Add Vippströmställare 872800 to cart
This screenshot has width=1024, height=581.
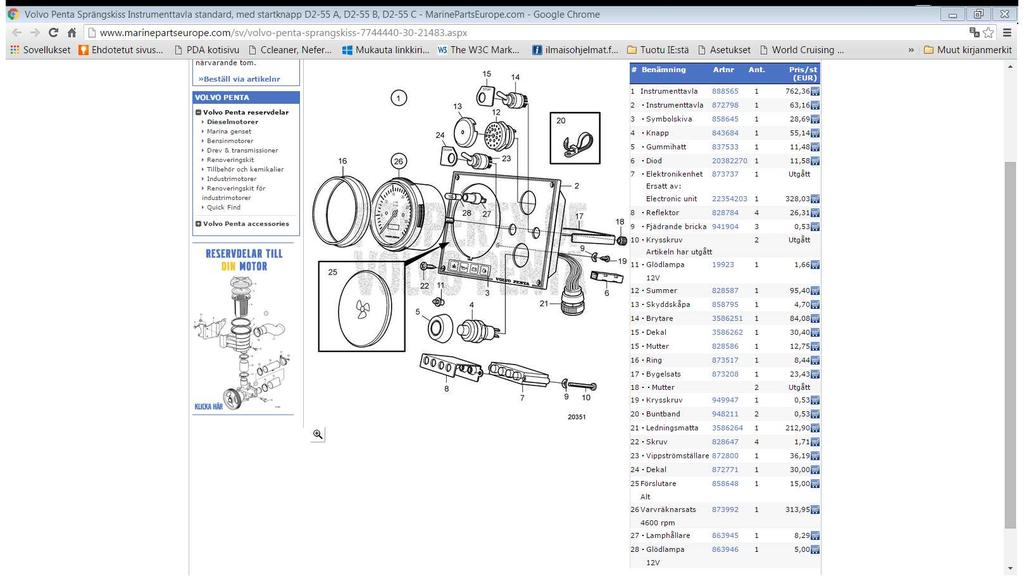[x=815, y=456]
